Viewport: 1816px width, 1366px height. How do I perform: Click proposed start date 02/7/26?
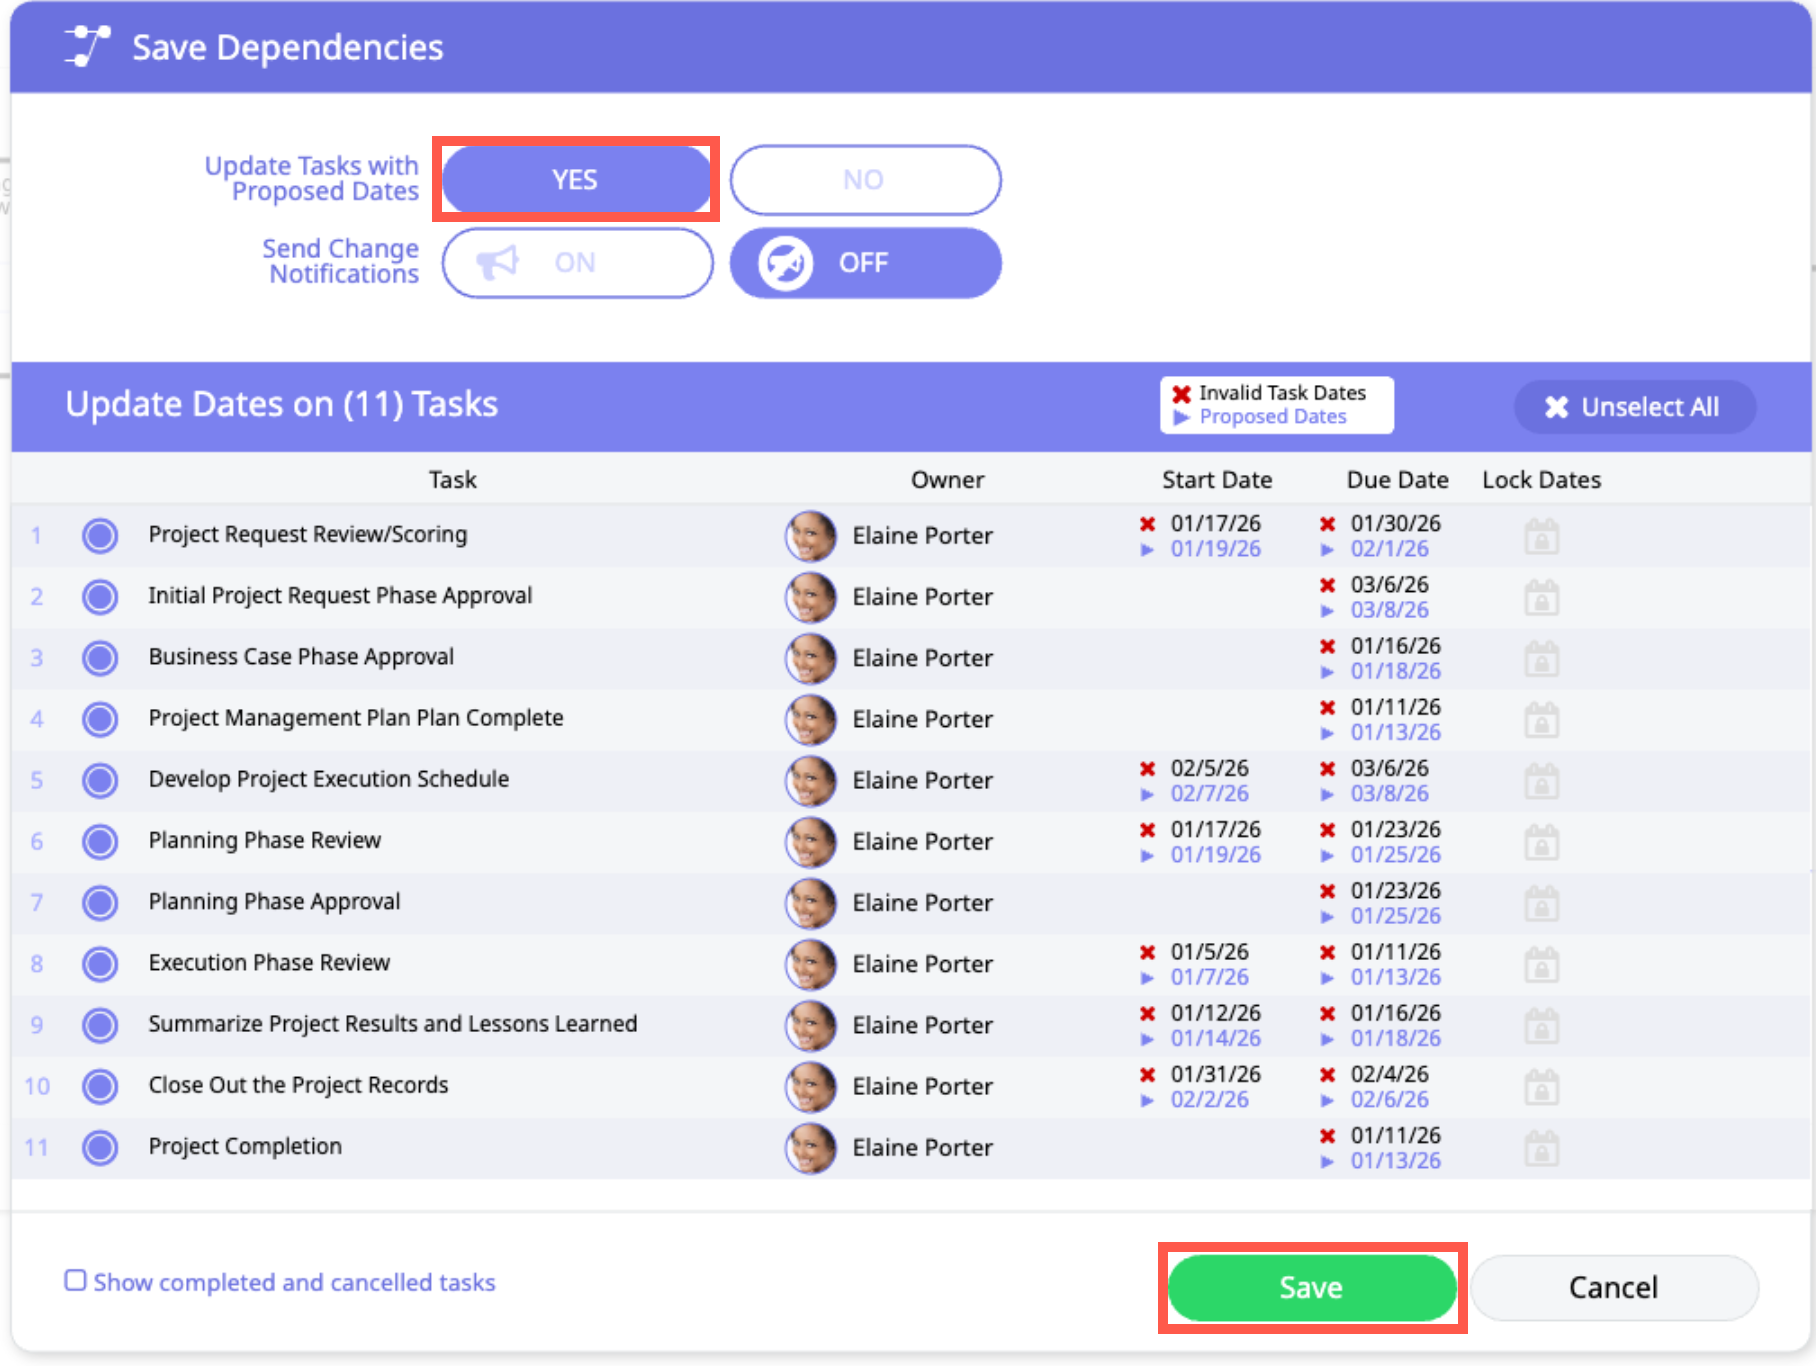(x=1209, y=794)
